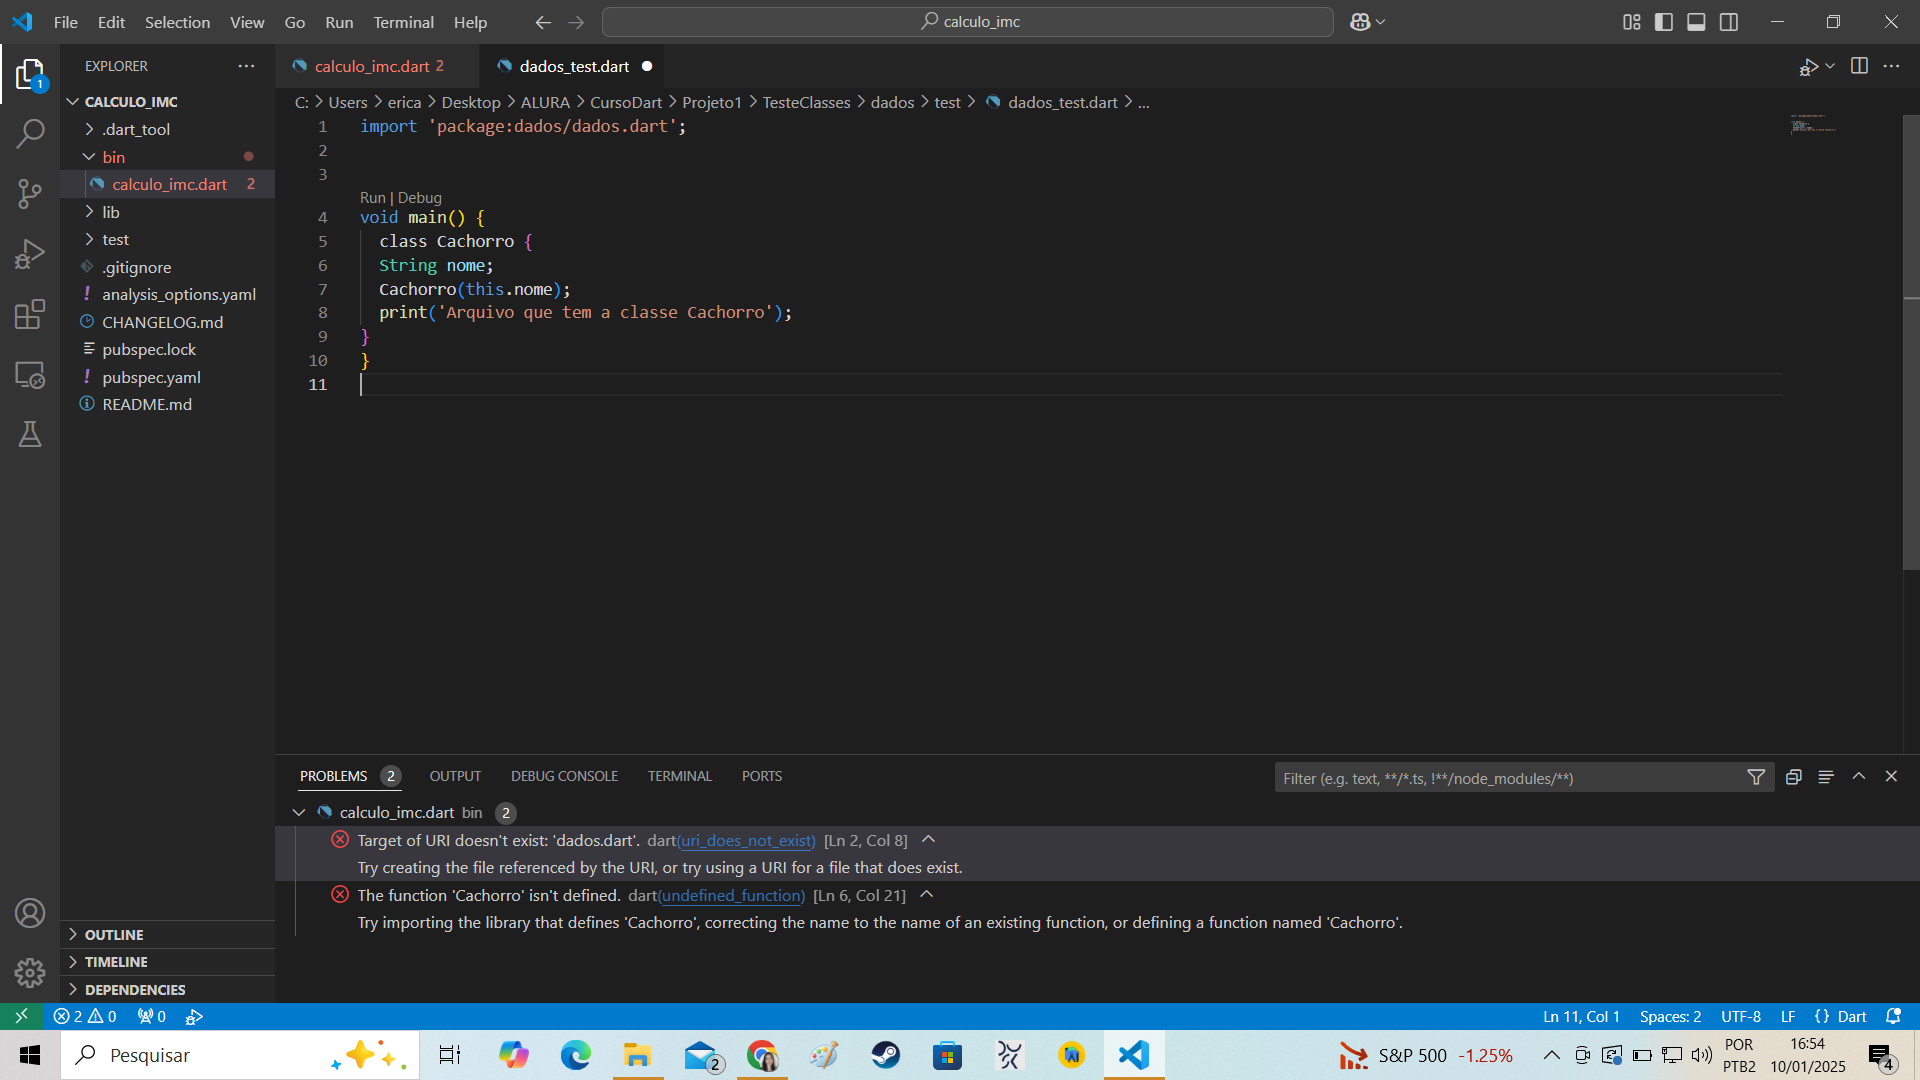Viewport: 1920px width, 1080px height.
Task: Open the Remote Explorer view
Action: click(x=30, y=374)
